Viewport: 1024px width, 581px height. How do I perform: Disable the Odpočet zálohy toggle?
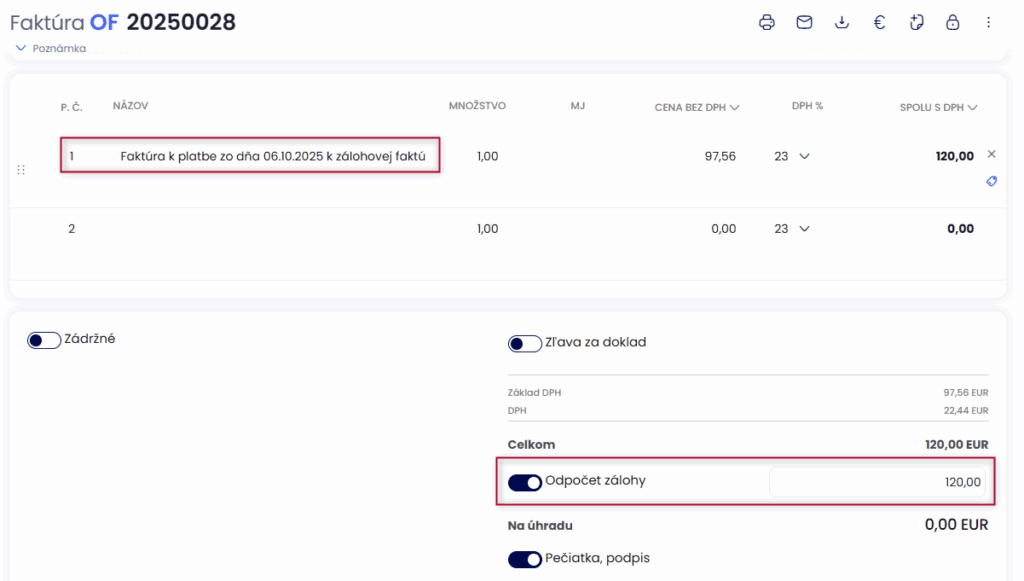click(525, 482)
